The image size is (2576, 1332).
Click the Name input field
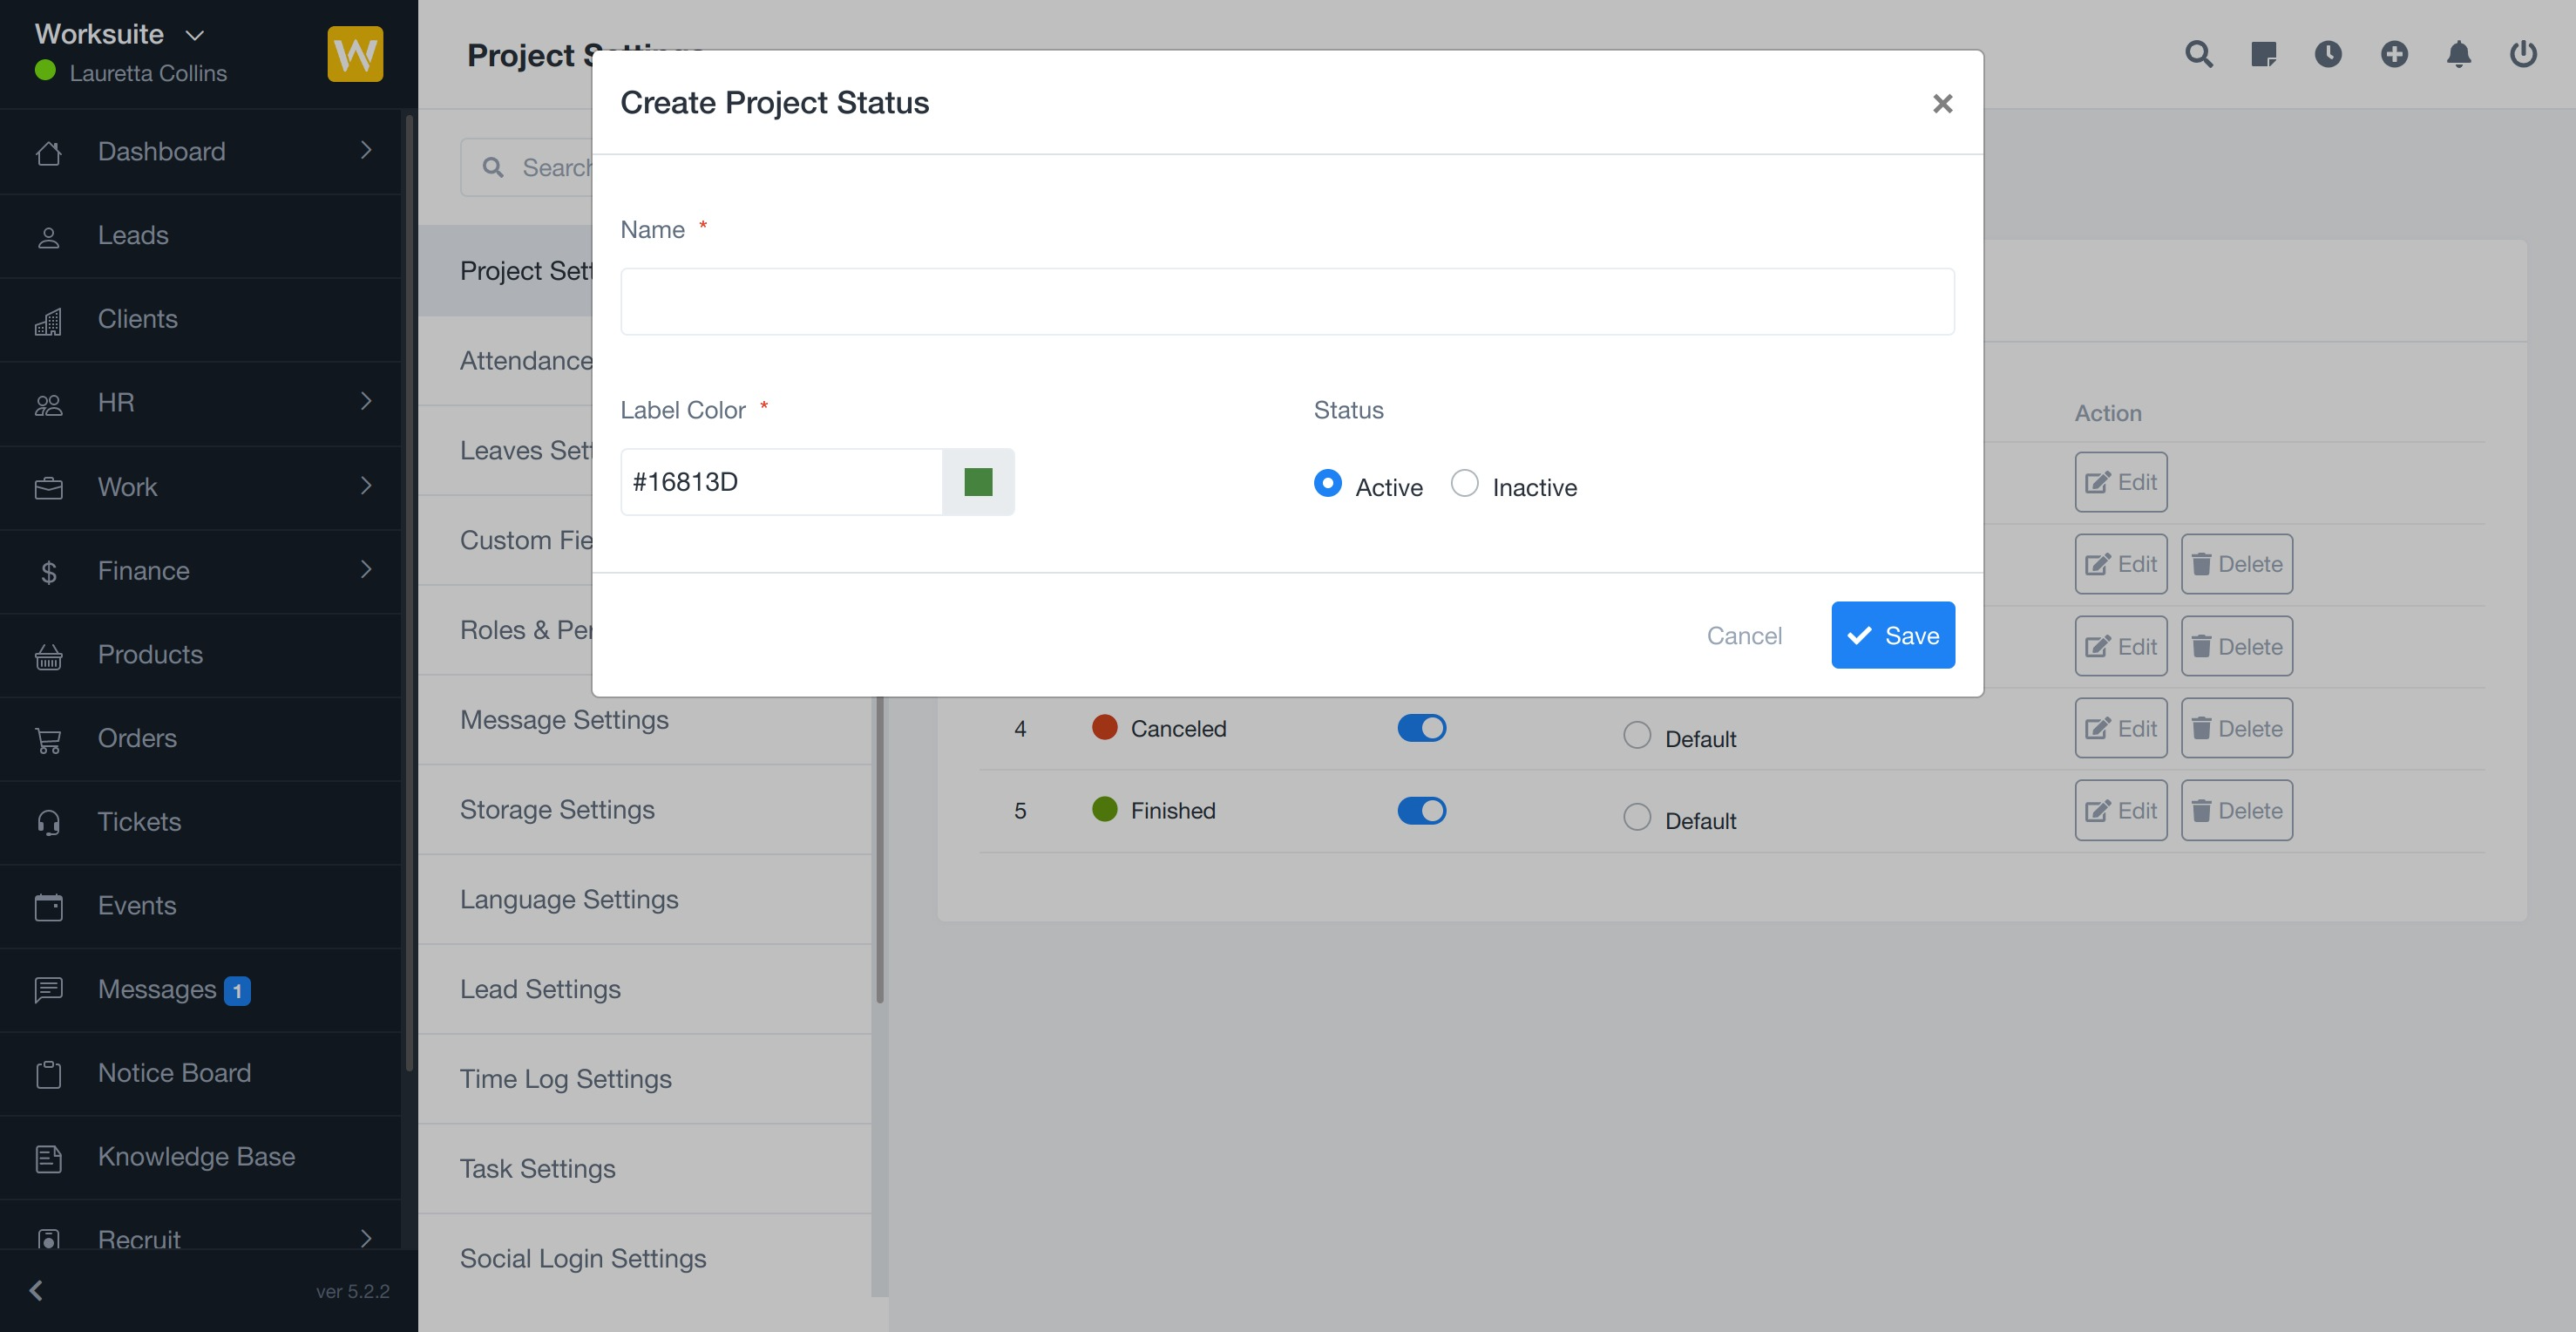1286,301
